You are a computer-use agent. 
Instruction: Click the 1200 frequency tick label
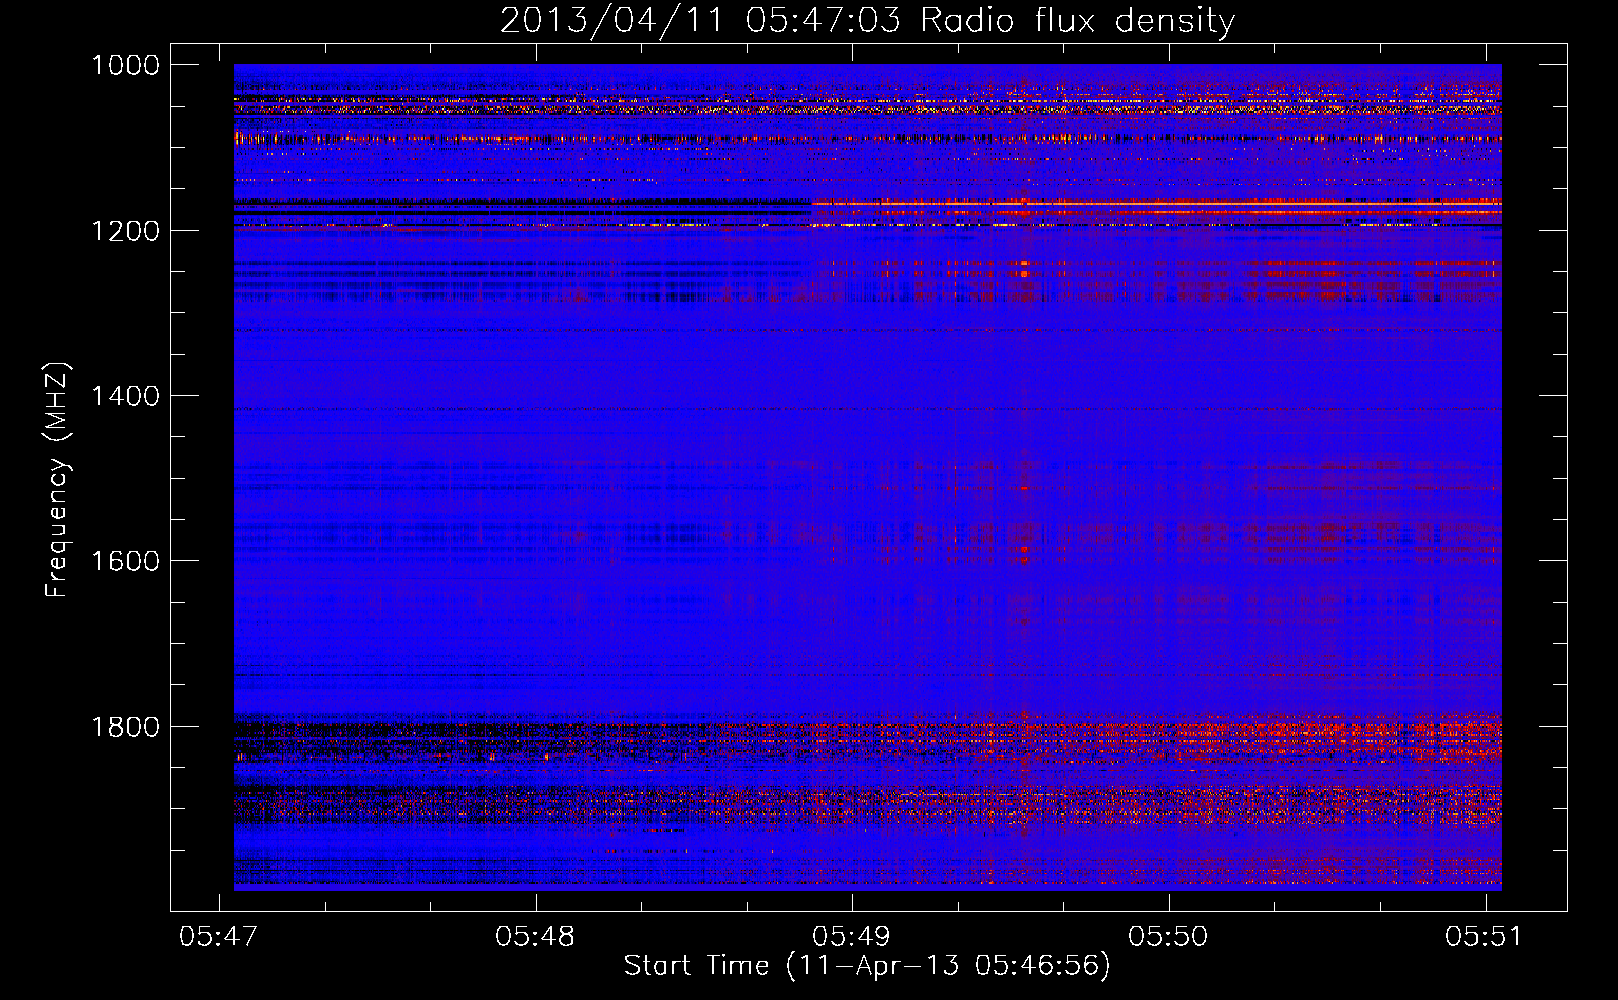[125, 231]
